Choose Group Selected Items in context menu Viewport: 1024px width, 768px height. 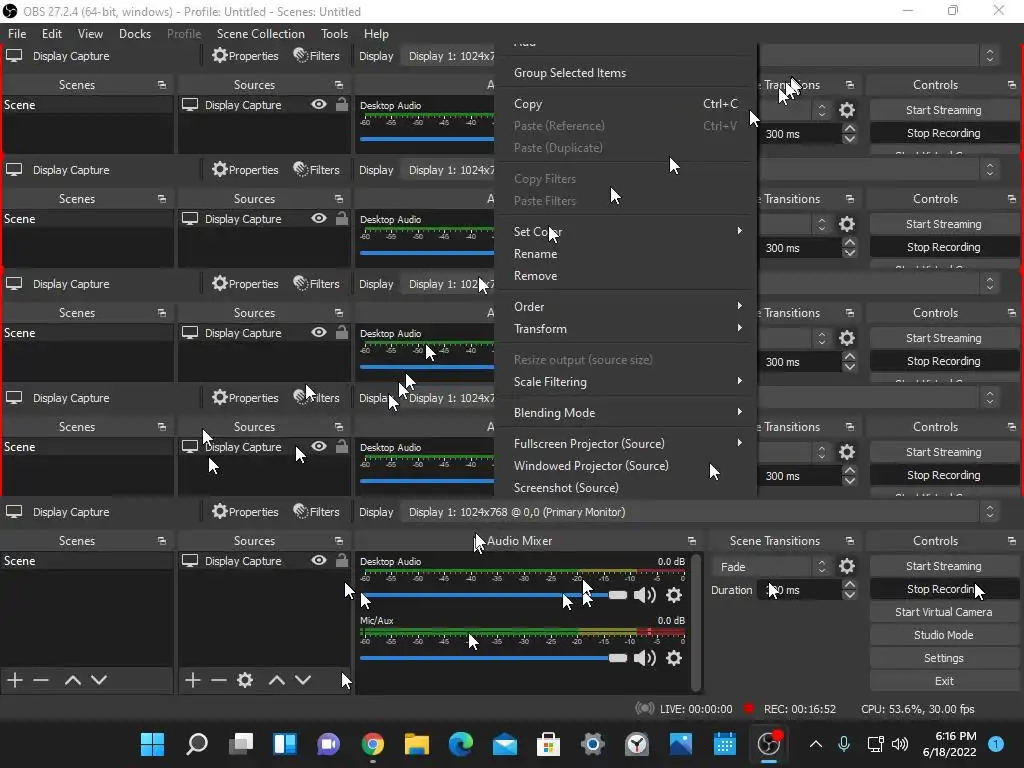(x=626, y=72)
